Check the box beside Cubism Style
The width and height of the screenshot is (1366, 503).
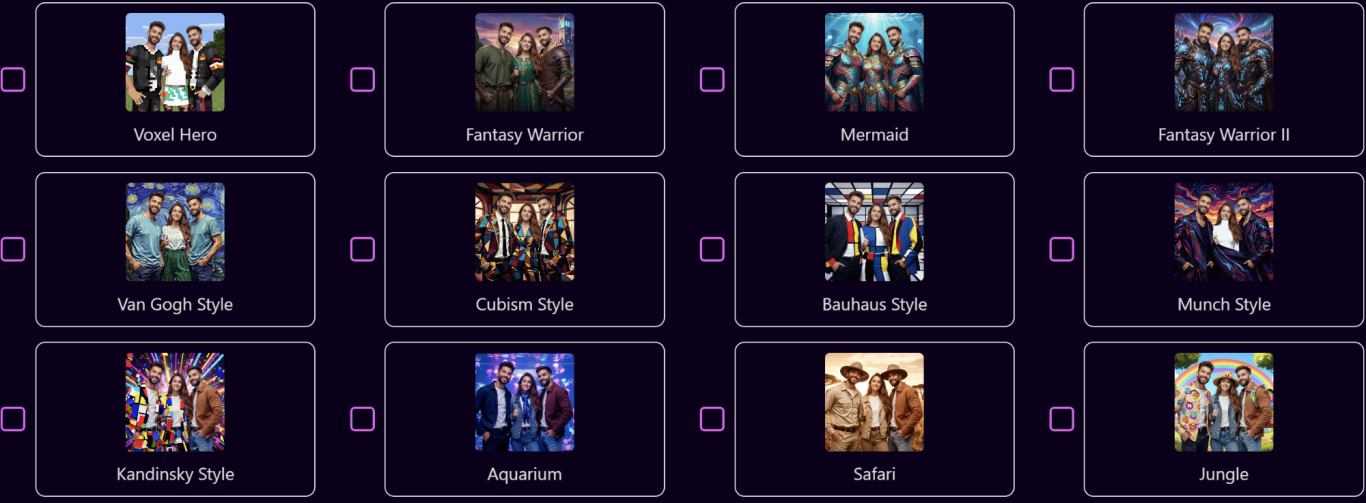(362, 249)
